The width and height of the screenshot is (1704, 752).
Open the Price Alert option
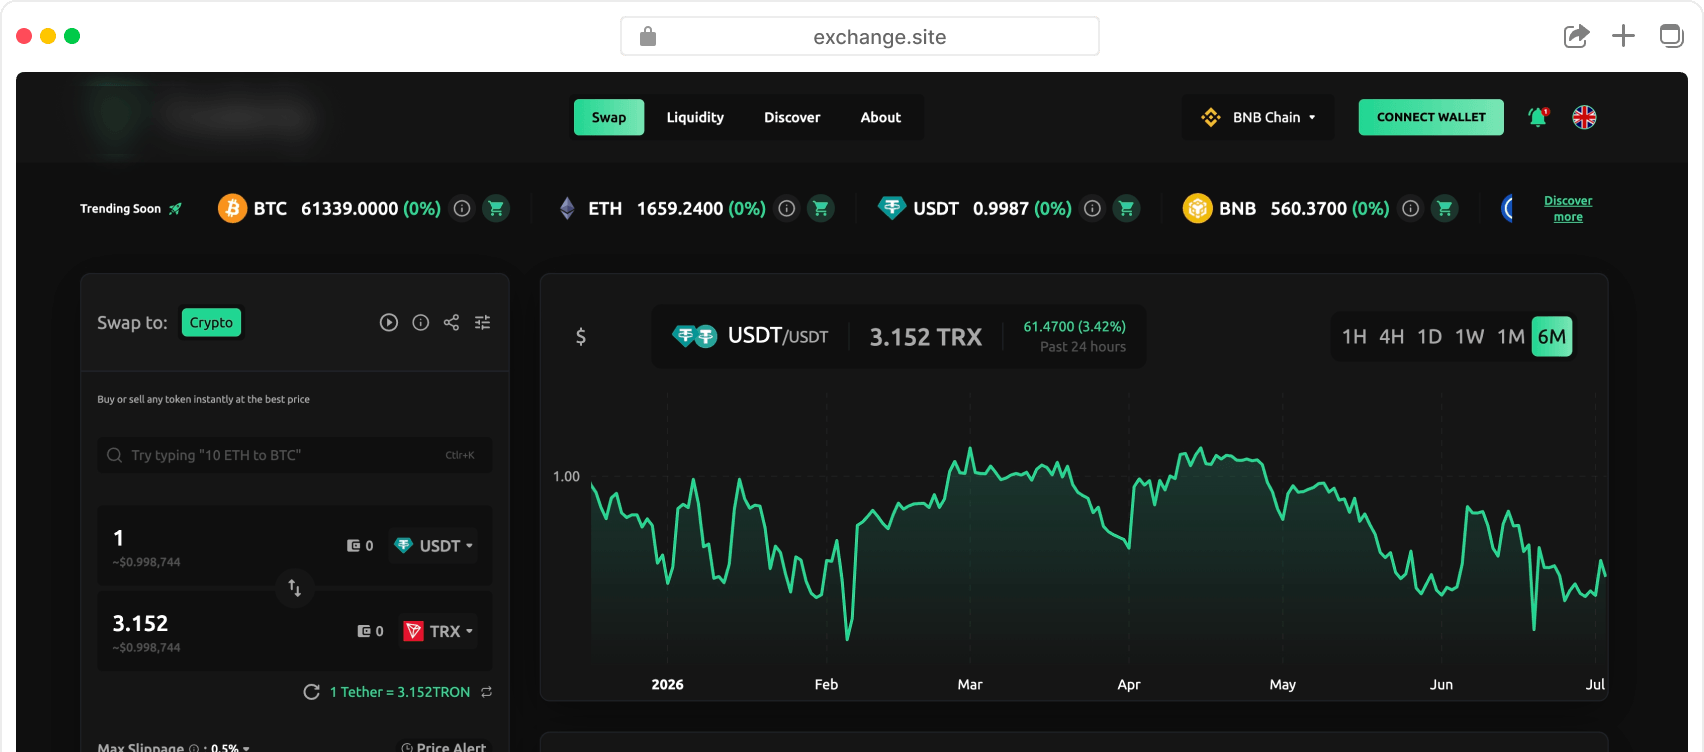pyautogui.click(x=443, y=747)
